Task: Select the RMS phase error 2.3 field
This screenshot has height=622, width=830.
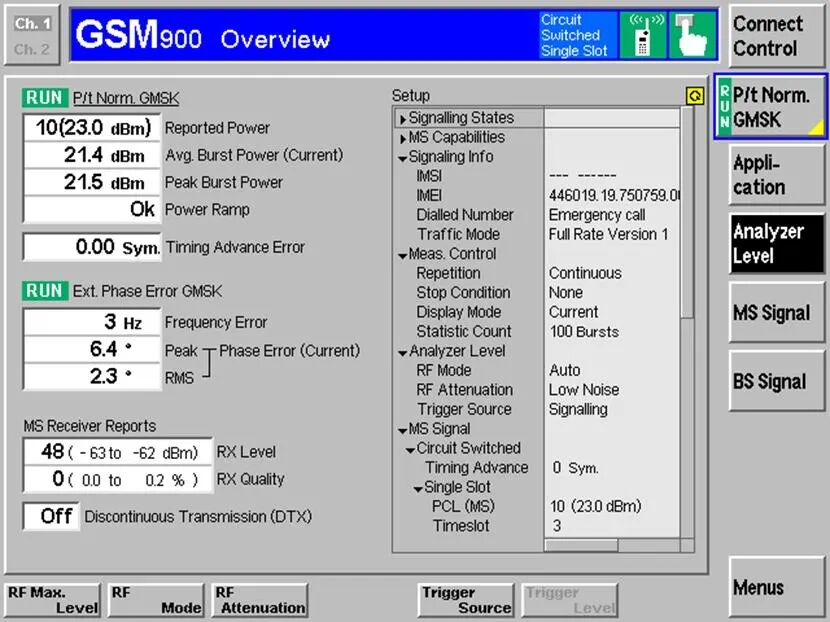Action: (x=92, y=376)
